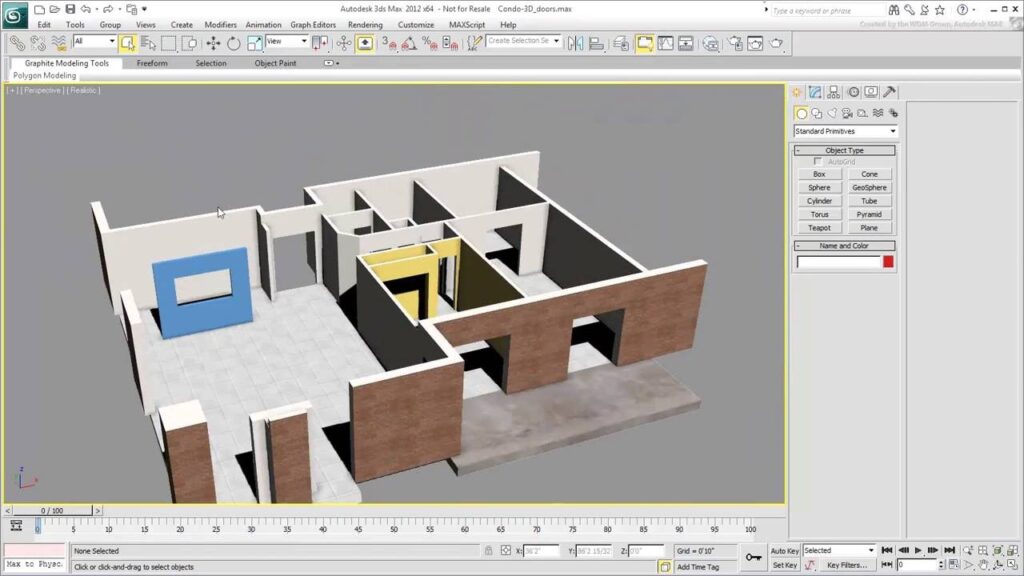Switch to the Freeform ribbon tab
Viewport: 1024px width, 576px height.
point(152,63)
